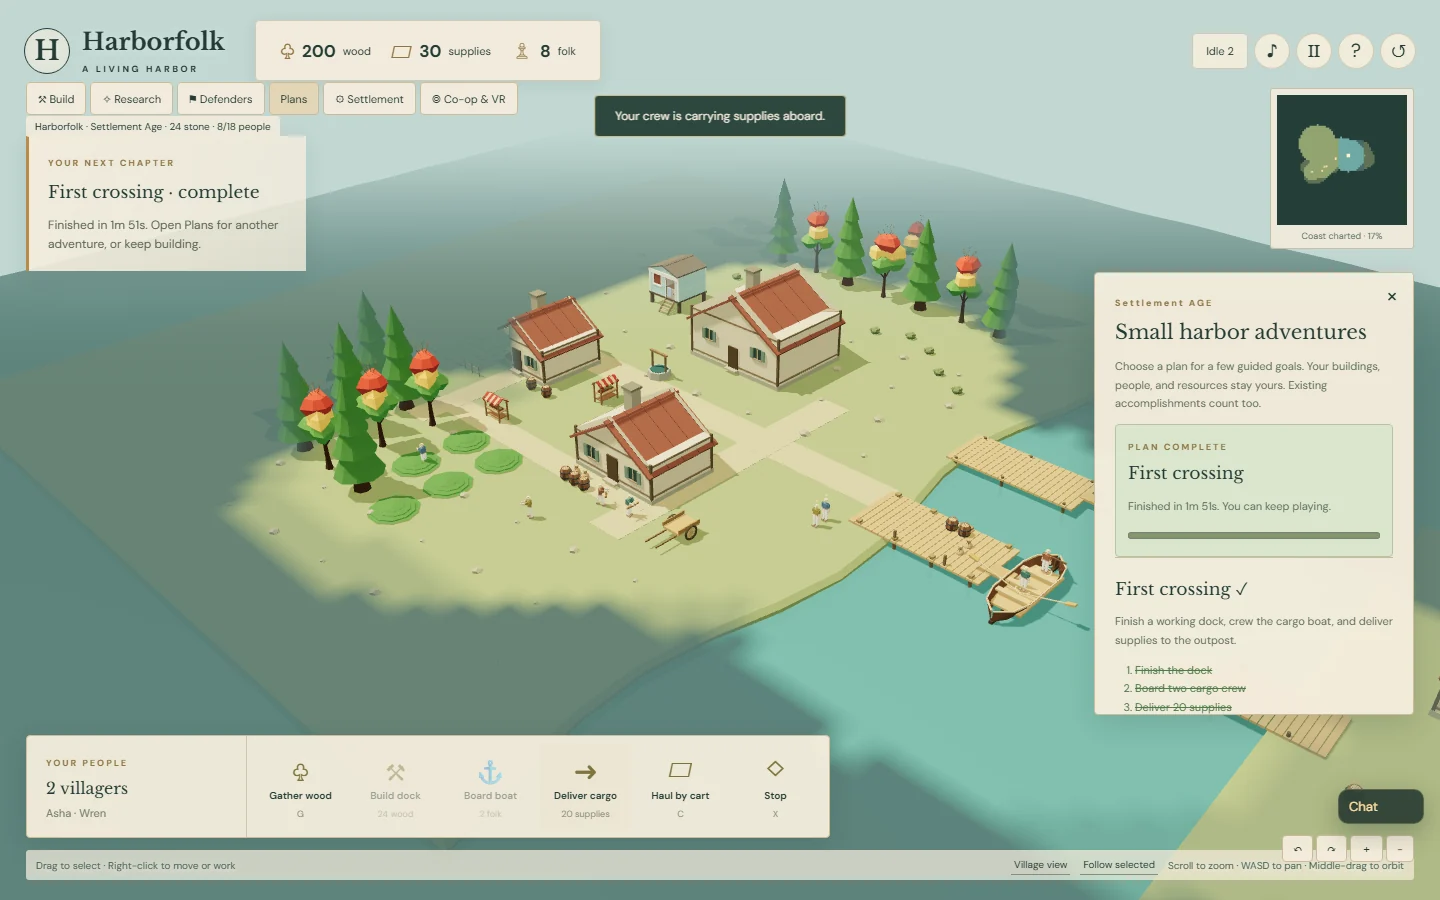Click the coast minimap
Screen dimensions: 1440x900
pos(1342,160)
